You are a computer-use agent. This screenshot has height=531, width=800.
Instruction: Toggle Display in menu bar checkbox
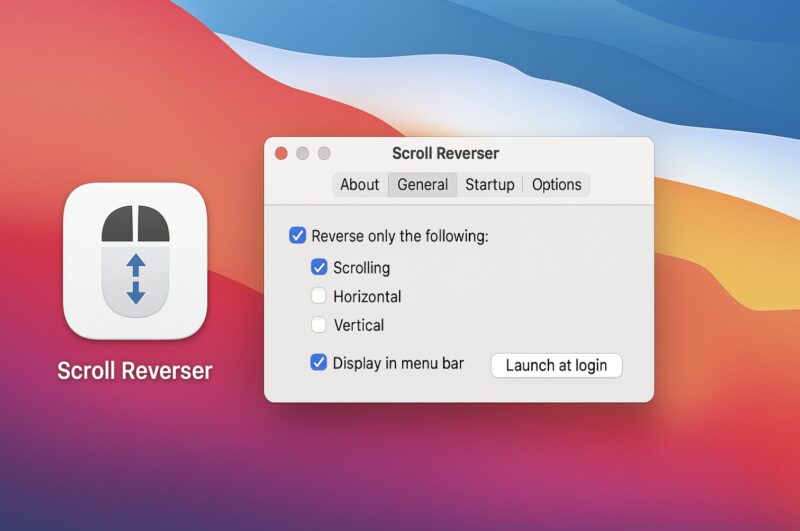click(x=319, y=363)
